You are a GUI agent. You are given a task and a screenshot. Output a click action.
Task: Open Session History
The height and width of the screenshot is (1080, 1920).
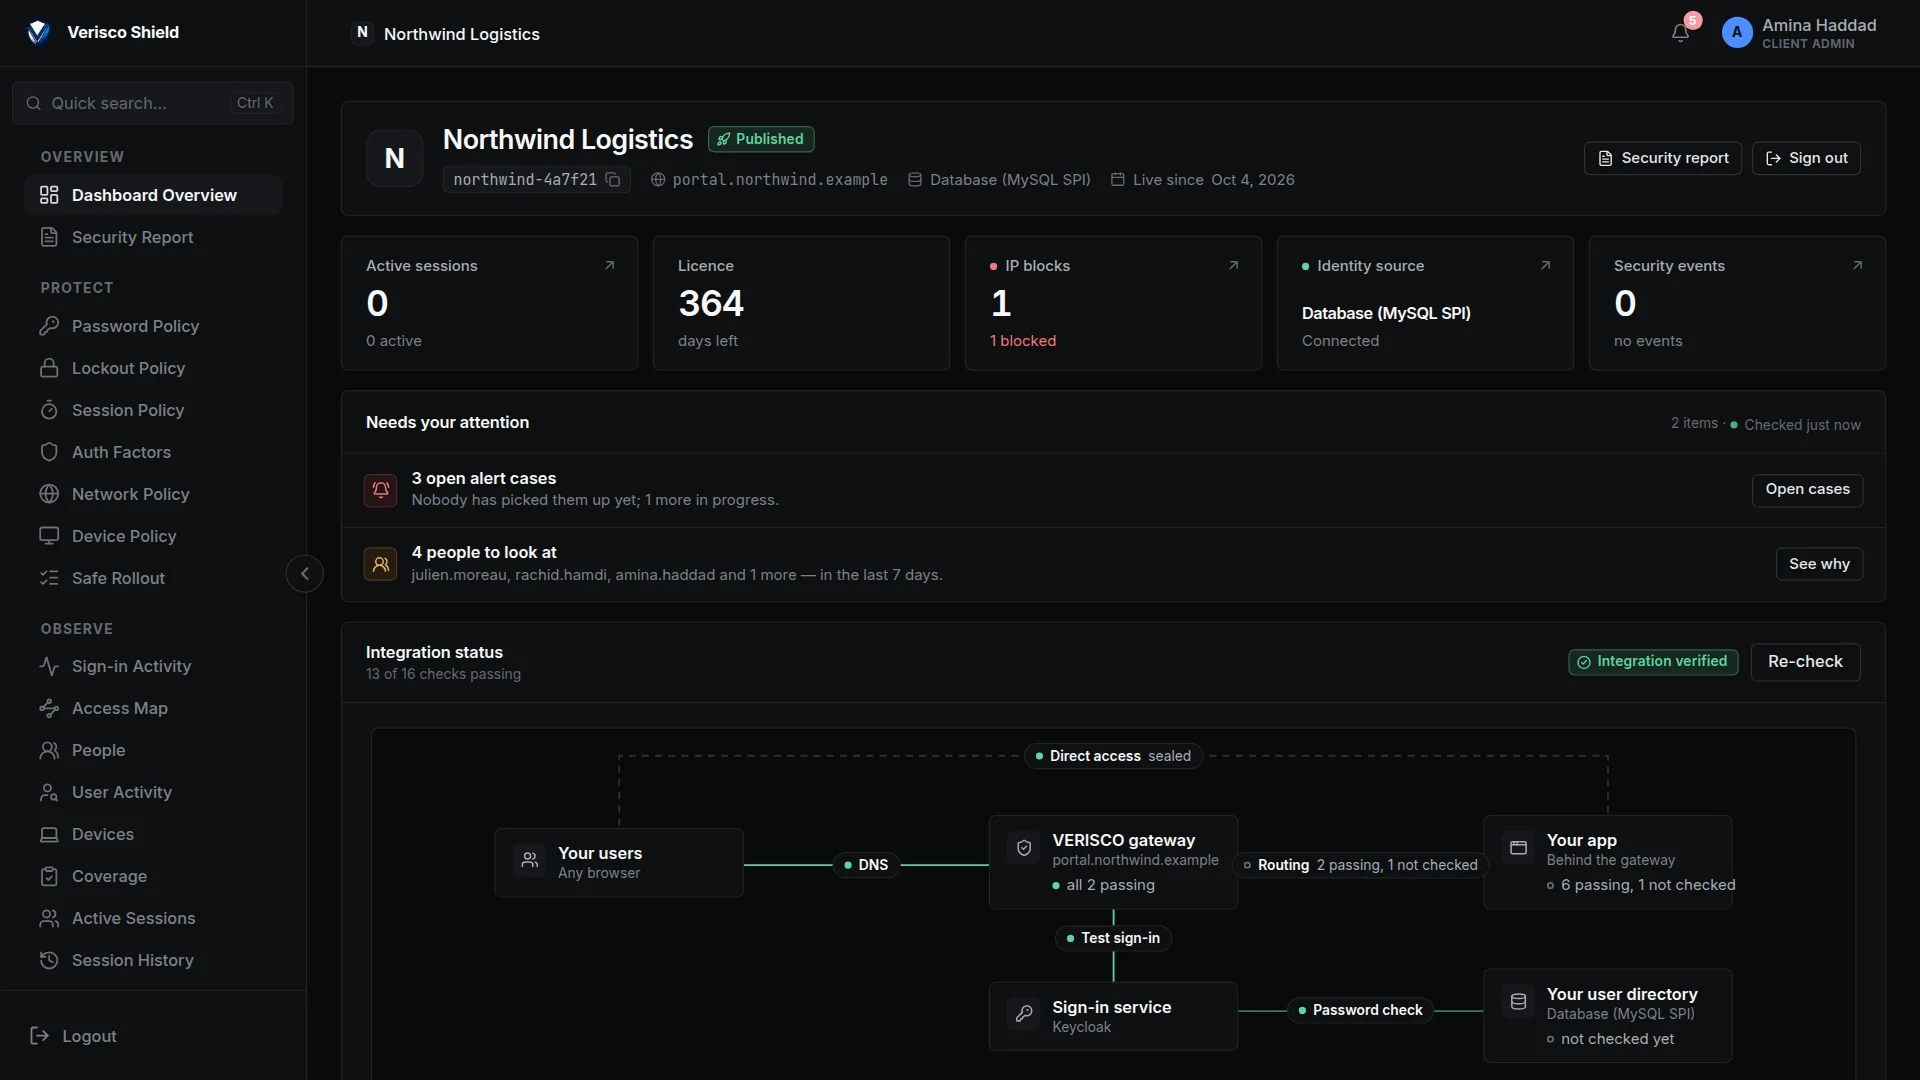coord(153,960)
